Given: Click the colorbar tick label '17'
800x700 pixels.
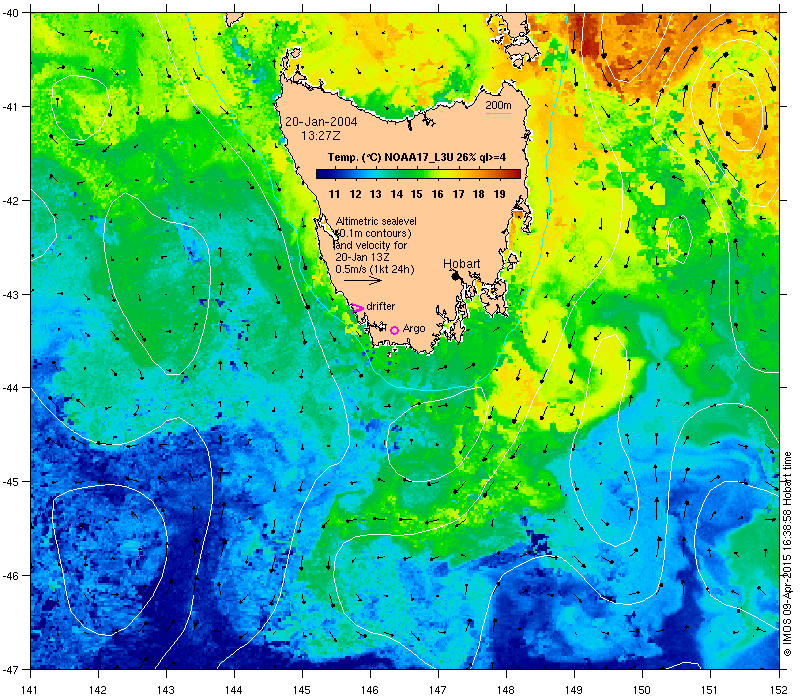Looking at the screenshot, I should pos(458,194).
